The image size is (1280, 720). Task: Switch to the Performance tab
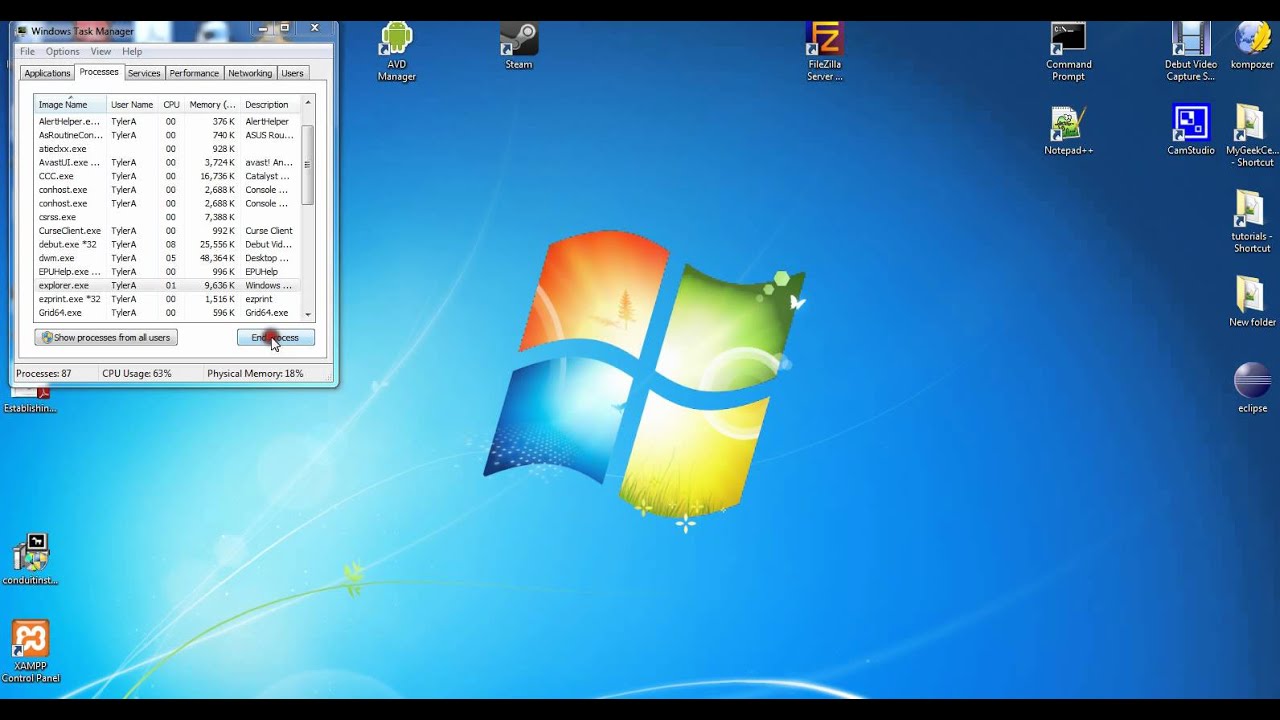pos(194,73)
